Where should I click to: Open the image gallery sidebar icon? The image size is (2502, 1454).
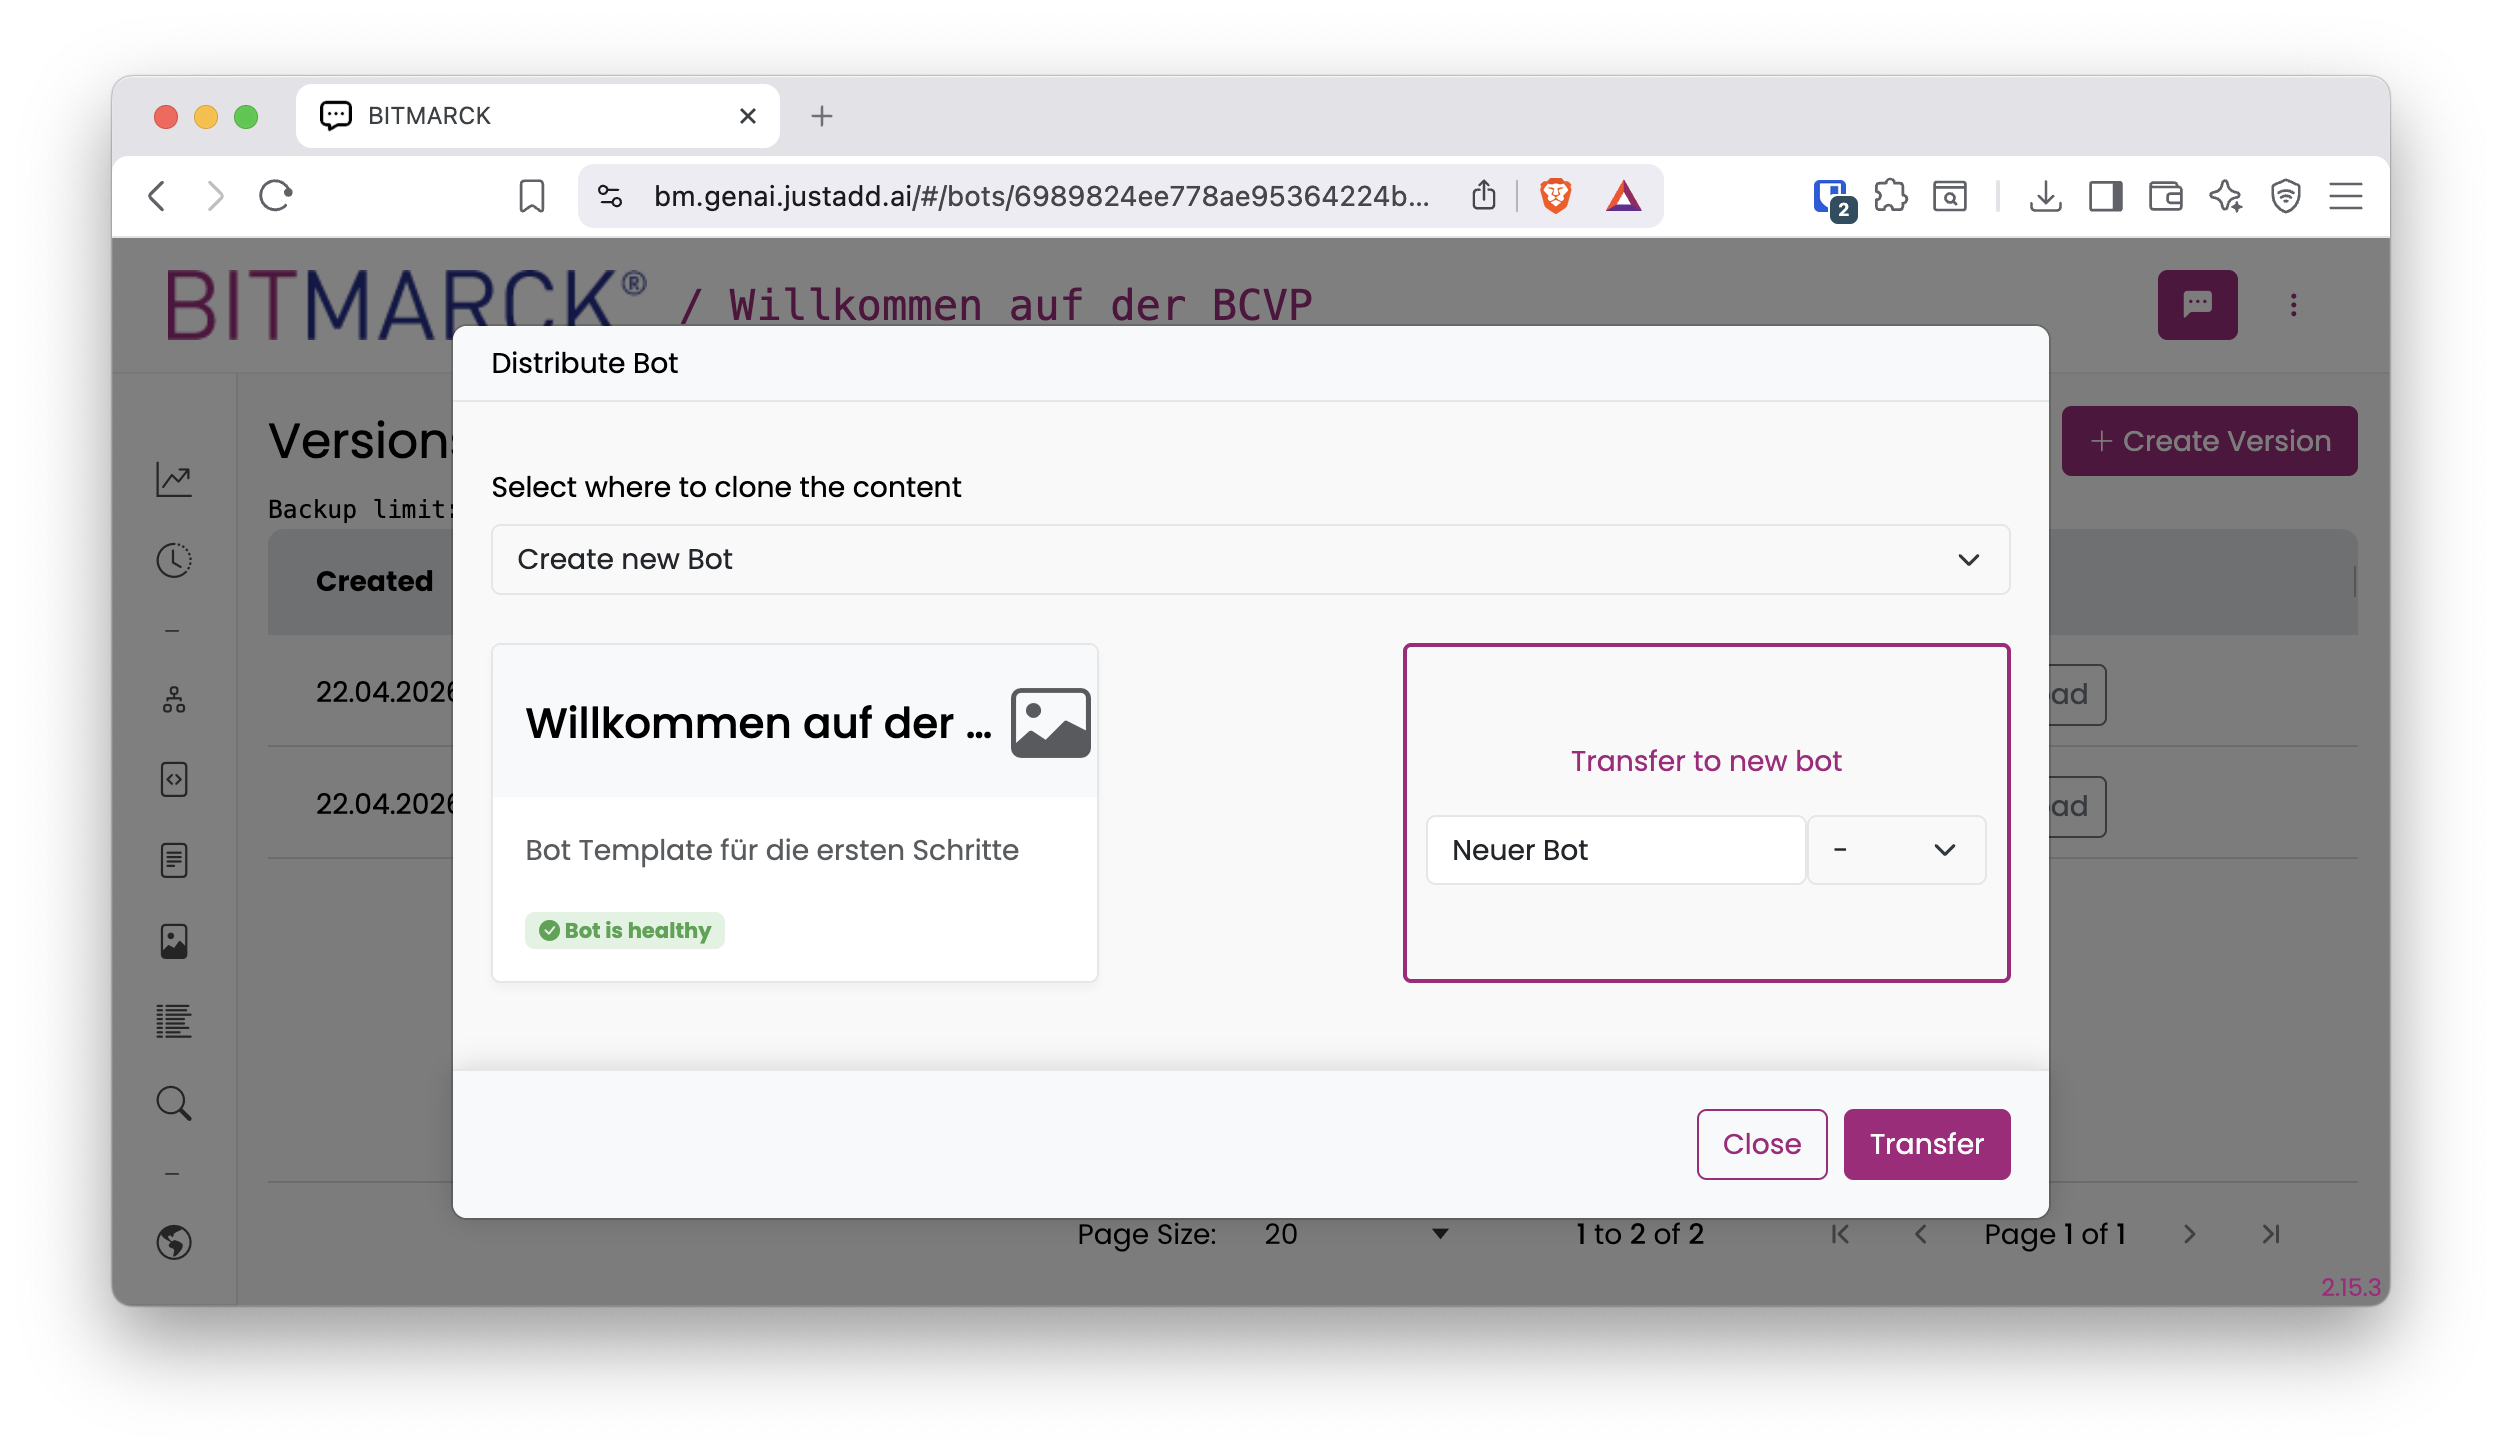174,941
